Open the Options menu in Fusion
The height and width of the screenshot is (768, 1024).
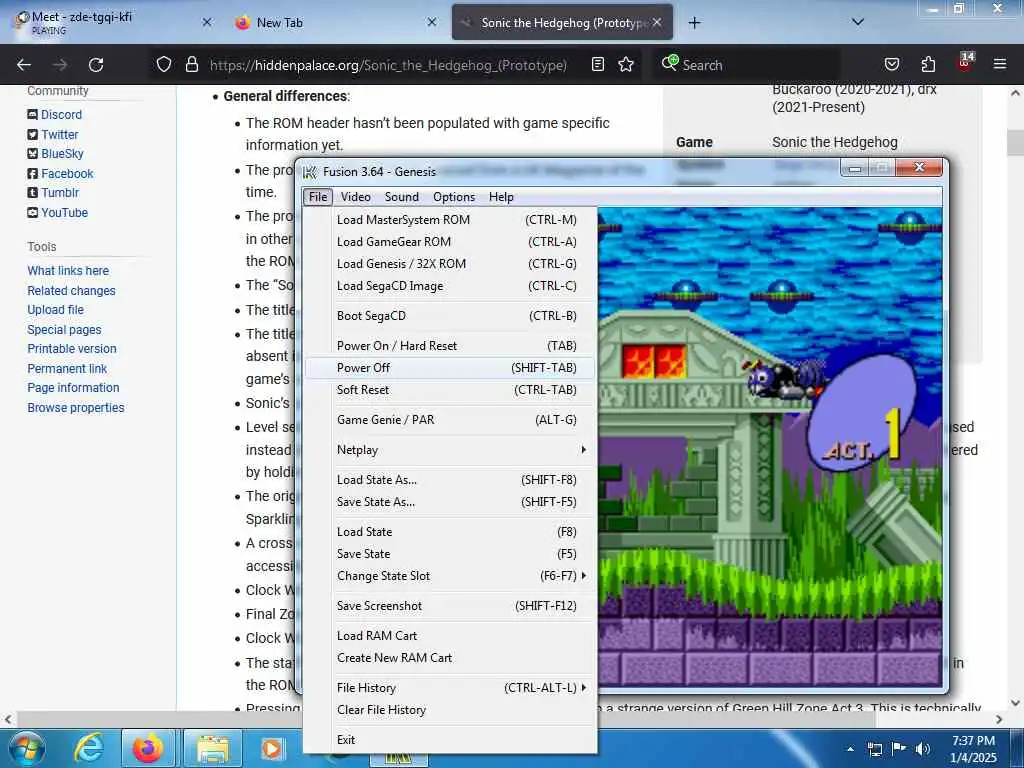(454, 197)
